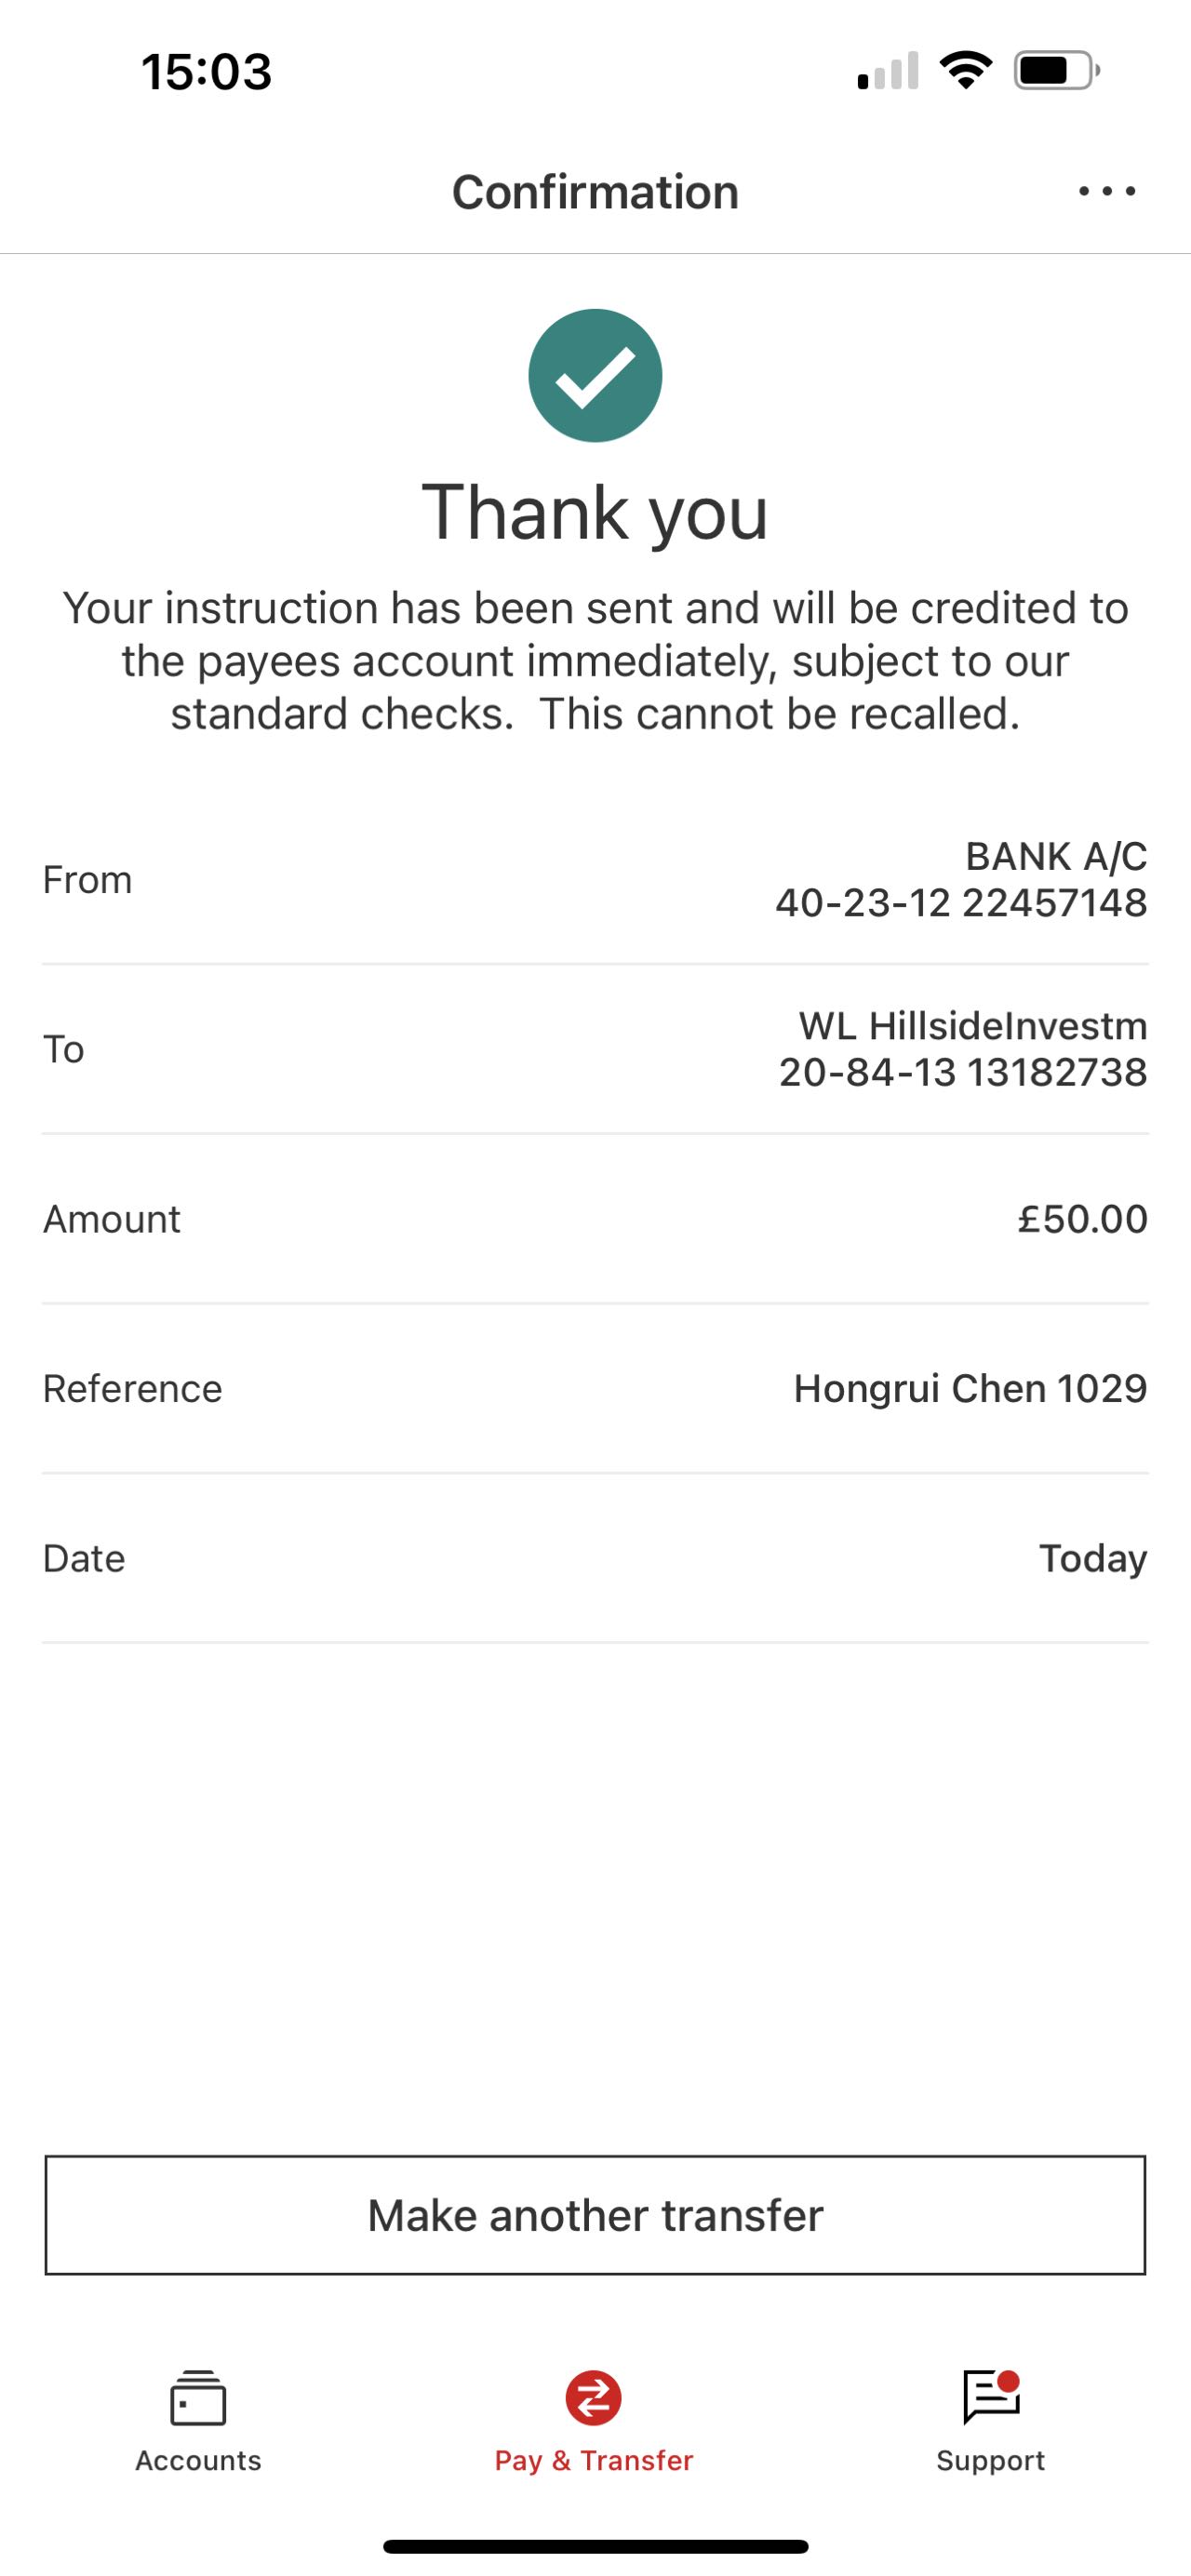Tap the Accounts wallet icon

[x=198, y=2398]
